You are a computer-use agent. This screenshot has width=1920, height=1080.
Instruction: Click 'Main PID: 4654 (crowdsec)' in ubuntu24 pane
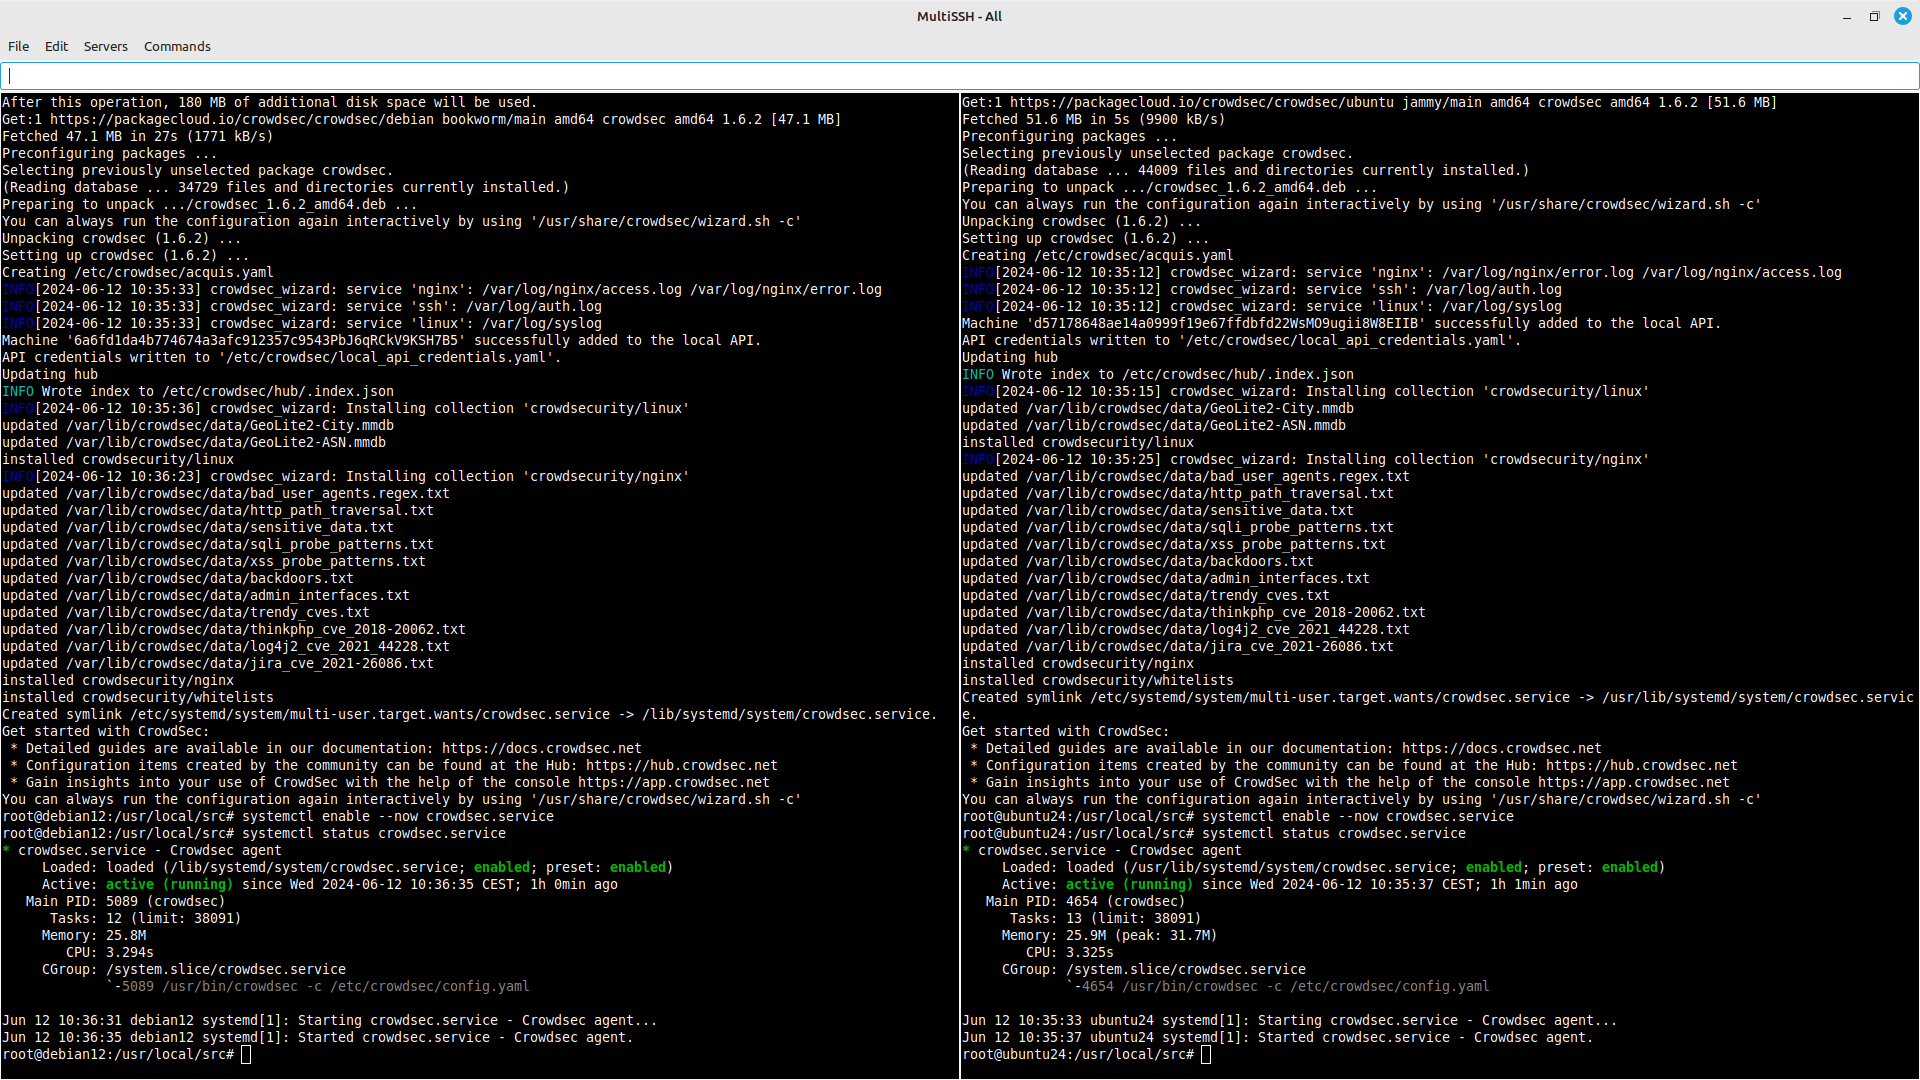(1086, 901)
